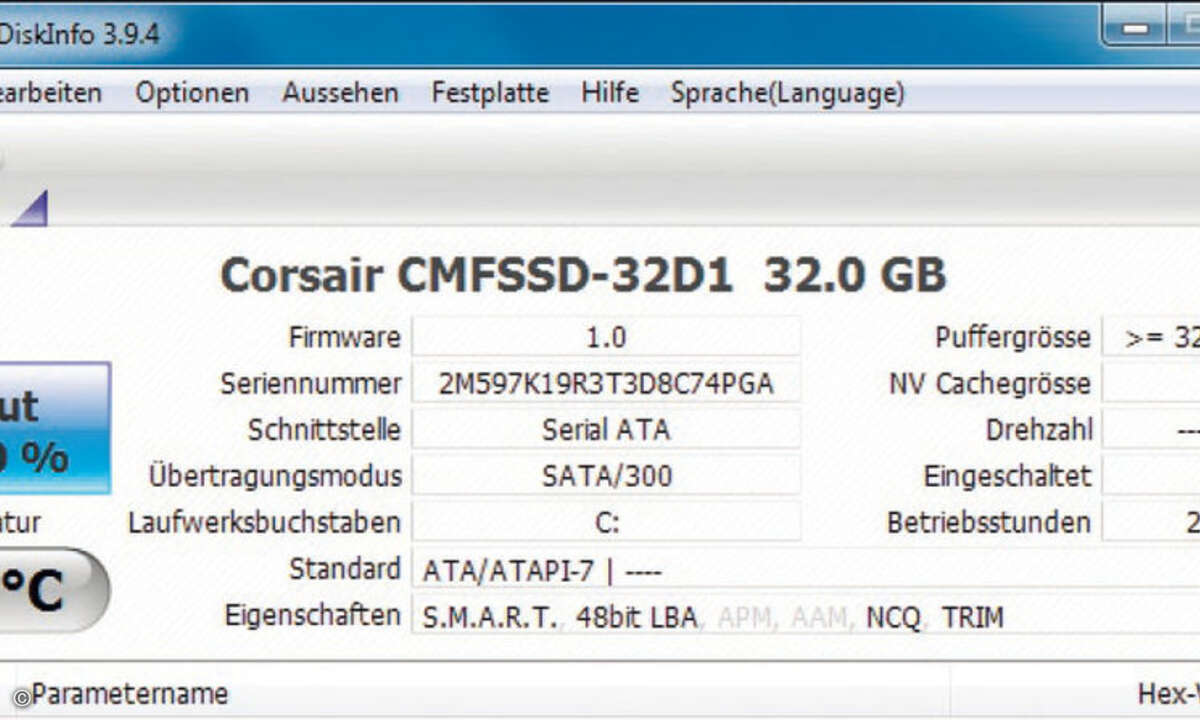Image resolution: width=1200 pixels, height=720 pixels.
Task: Open the Festplatte menu
Action: pyautogui.click(x=489, y=92)
